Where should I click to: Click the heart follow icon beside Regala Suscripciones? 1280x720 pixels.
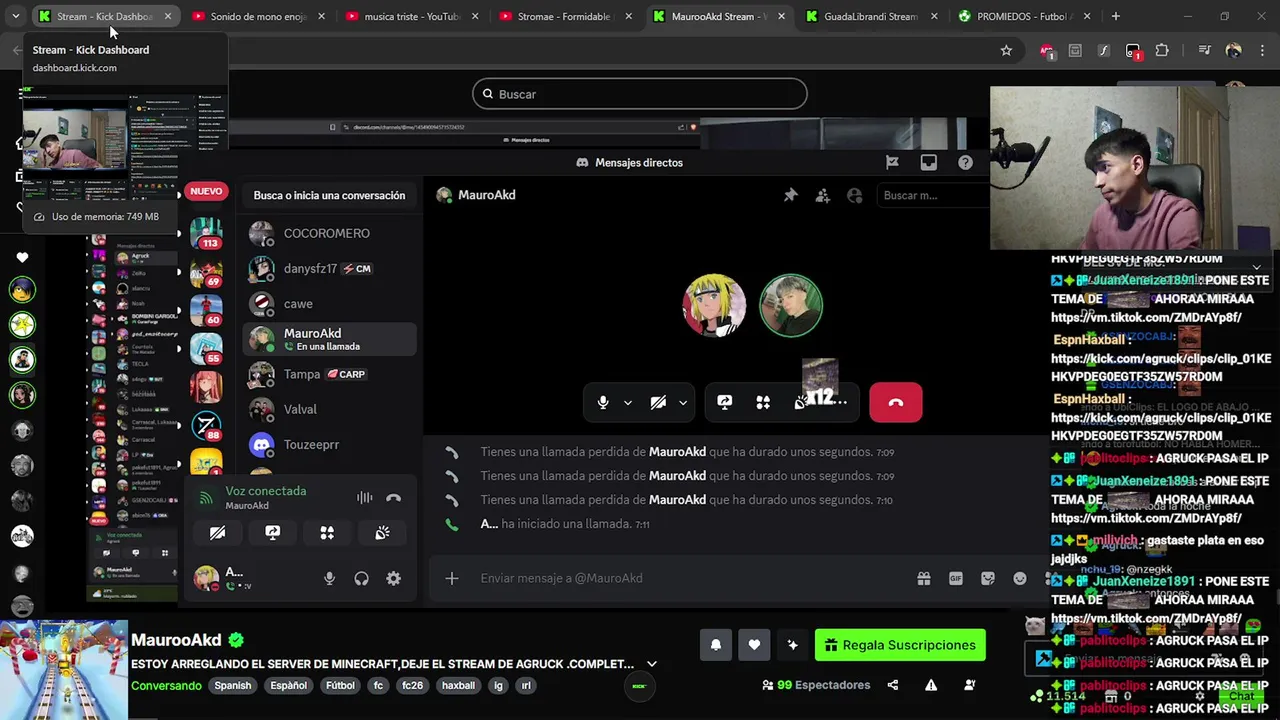[x=754, y=645]
